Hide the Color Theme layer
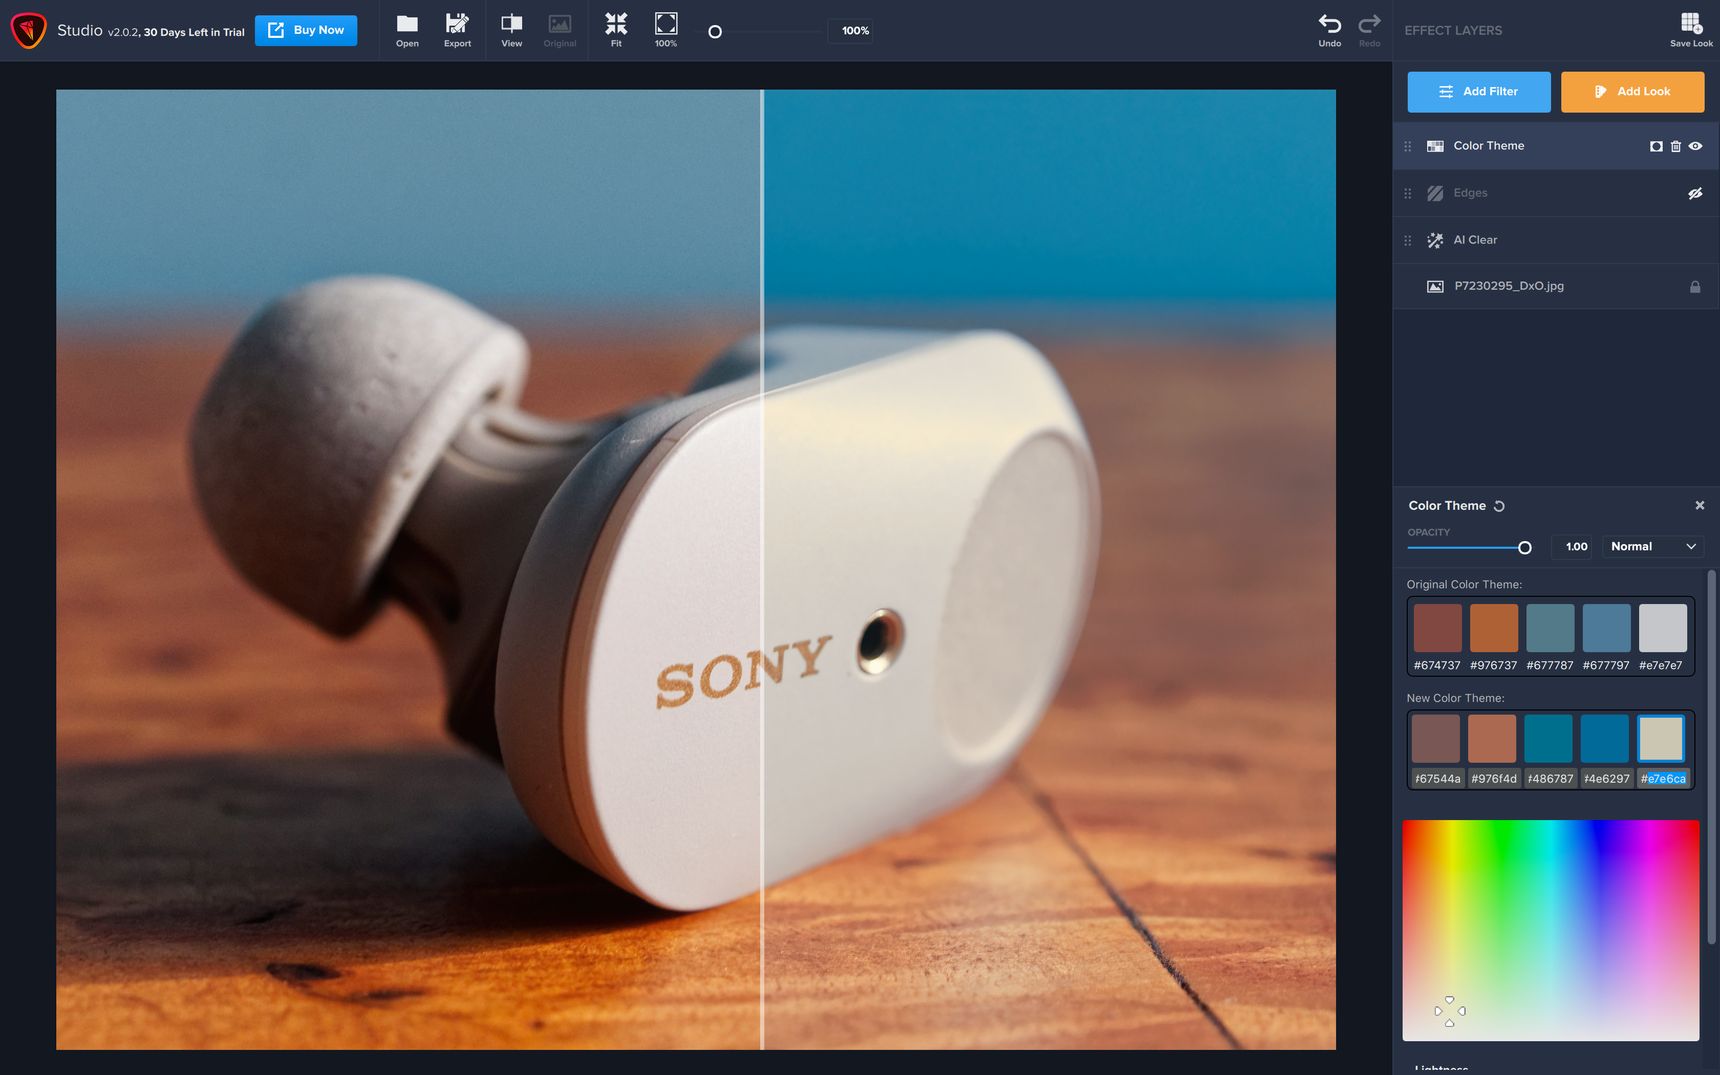Screen dimensions: 1720x1075 pos(1695,146)
